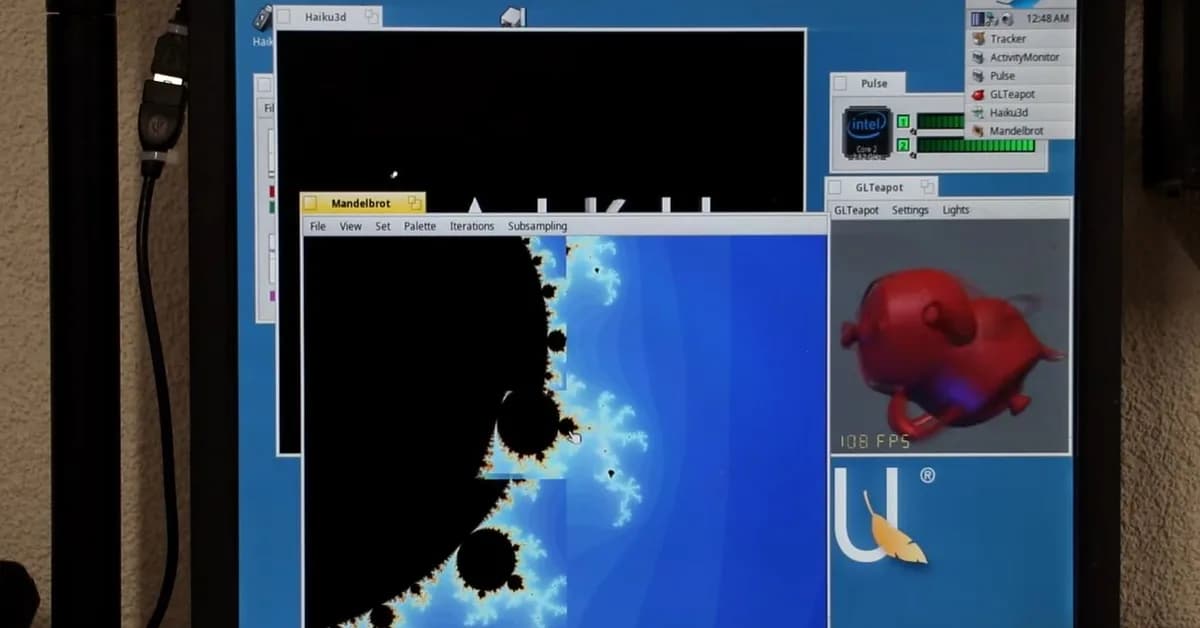Bring up Haiku3d from the Deskbar
Screen dimensions: 1200x628
click(x=1008, y=113)
